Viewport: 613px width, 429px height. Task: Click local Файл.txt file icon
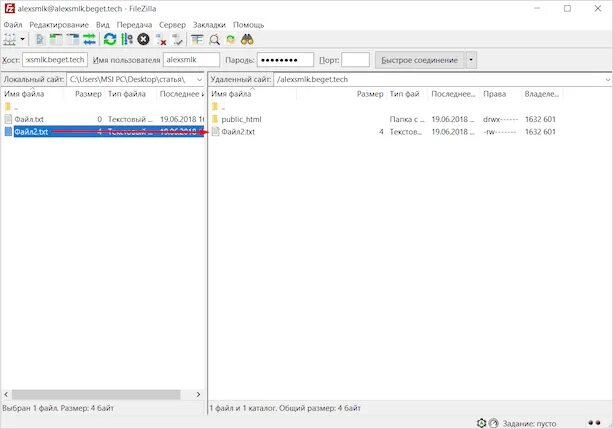[8, 119]
